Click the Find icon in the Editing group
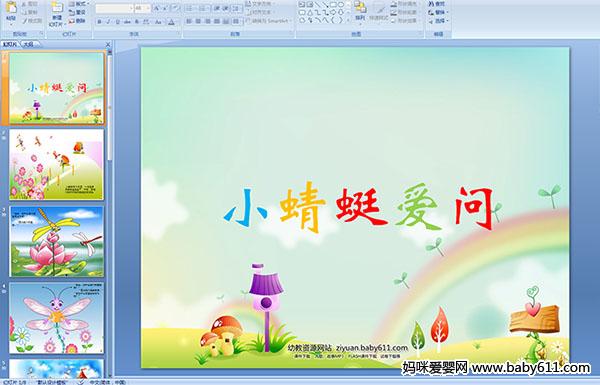Viewport: 600px width, 385px height. click(437, 4)
